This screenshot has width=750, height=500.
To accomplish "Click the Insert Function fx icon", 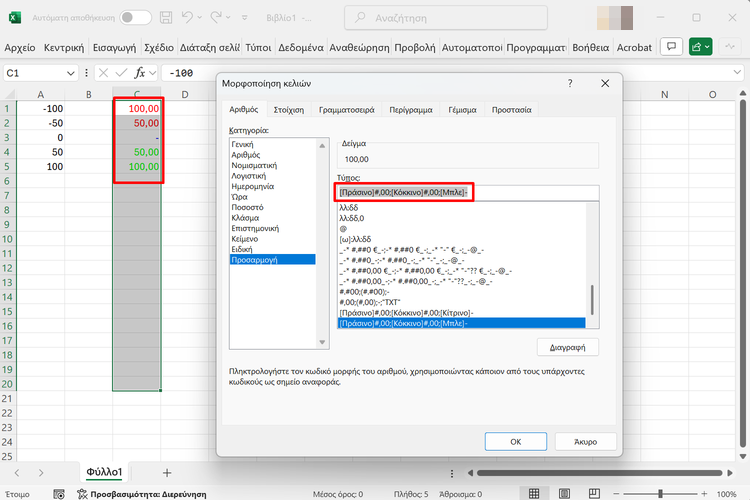I will tap(140, 73).
